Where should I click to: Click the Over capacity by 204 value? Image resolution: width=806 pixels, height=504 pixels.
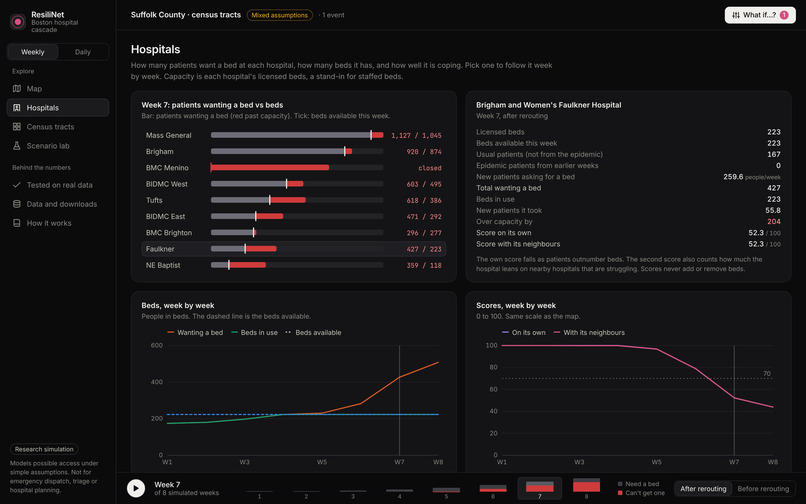[x=774, y=222]
